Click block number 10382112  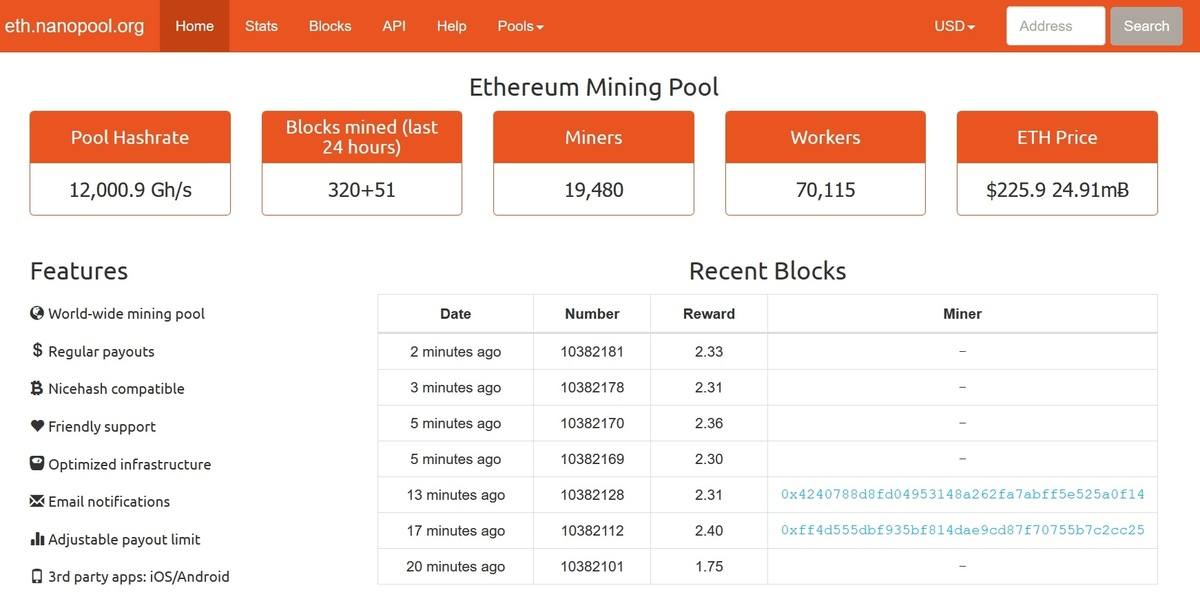(x=592, y=531)
